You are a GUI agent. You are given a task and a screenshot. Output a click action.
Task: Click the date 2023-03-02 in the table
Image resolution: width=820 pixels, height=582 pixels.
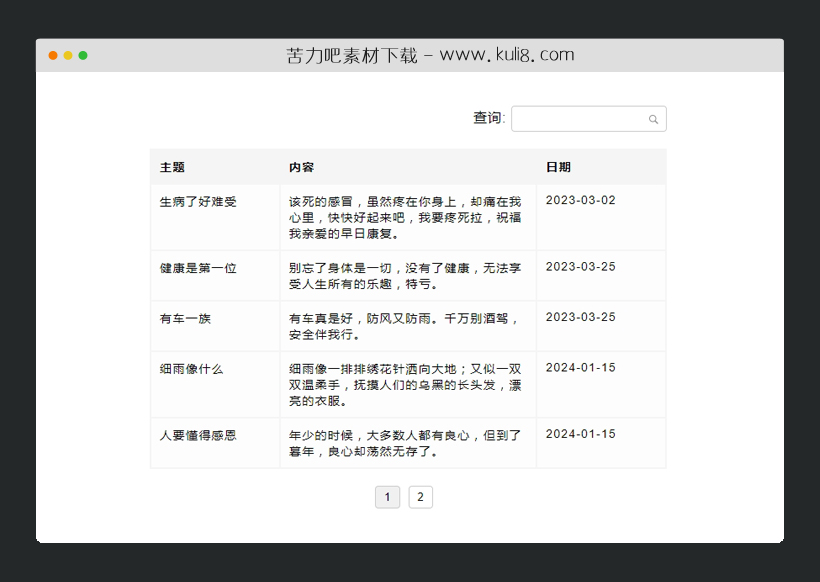(583, 198)
